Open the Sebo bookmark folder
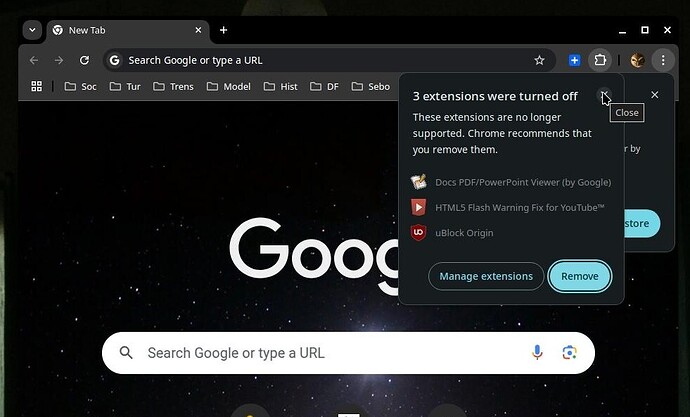 371,87
